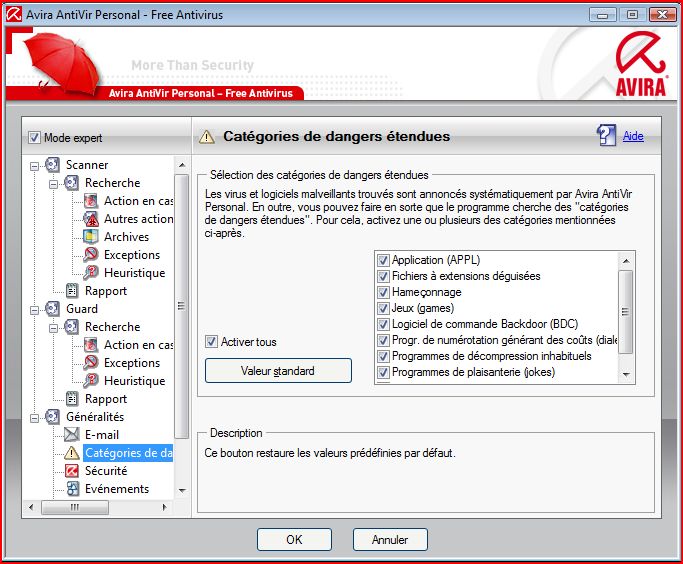Click the Sécurité red icon
683x564 pixels.
71,470
